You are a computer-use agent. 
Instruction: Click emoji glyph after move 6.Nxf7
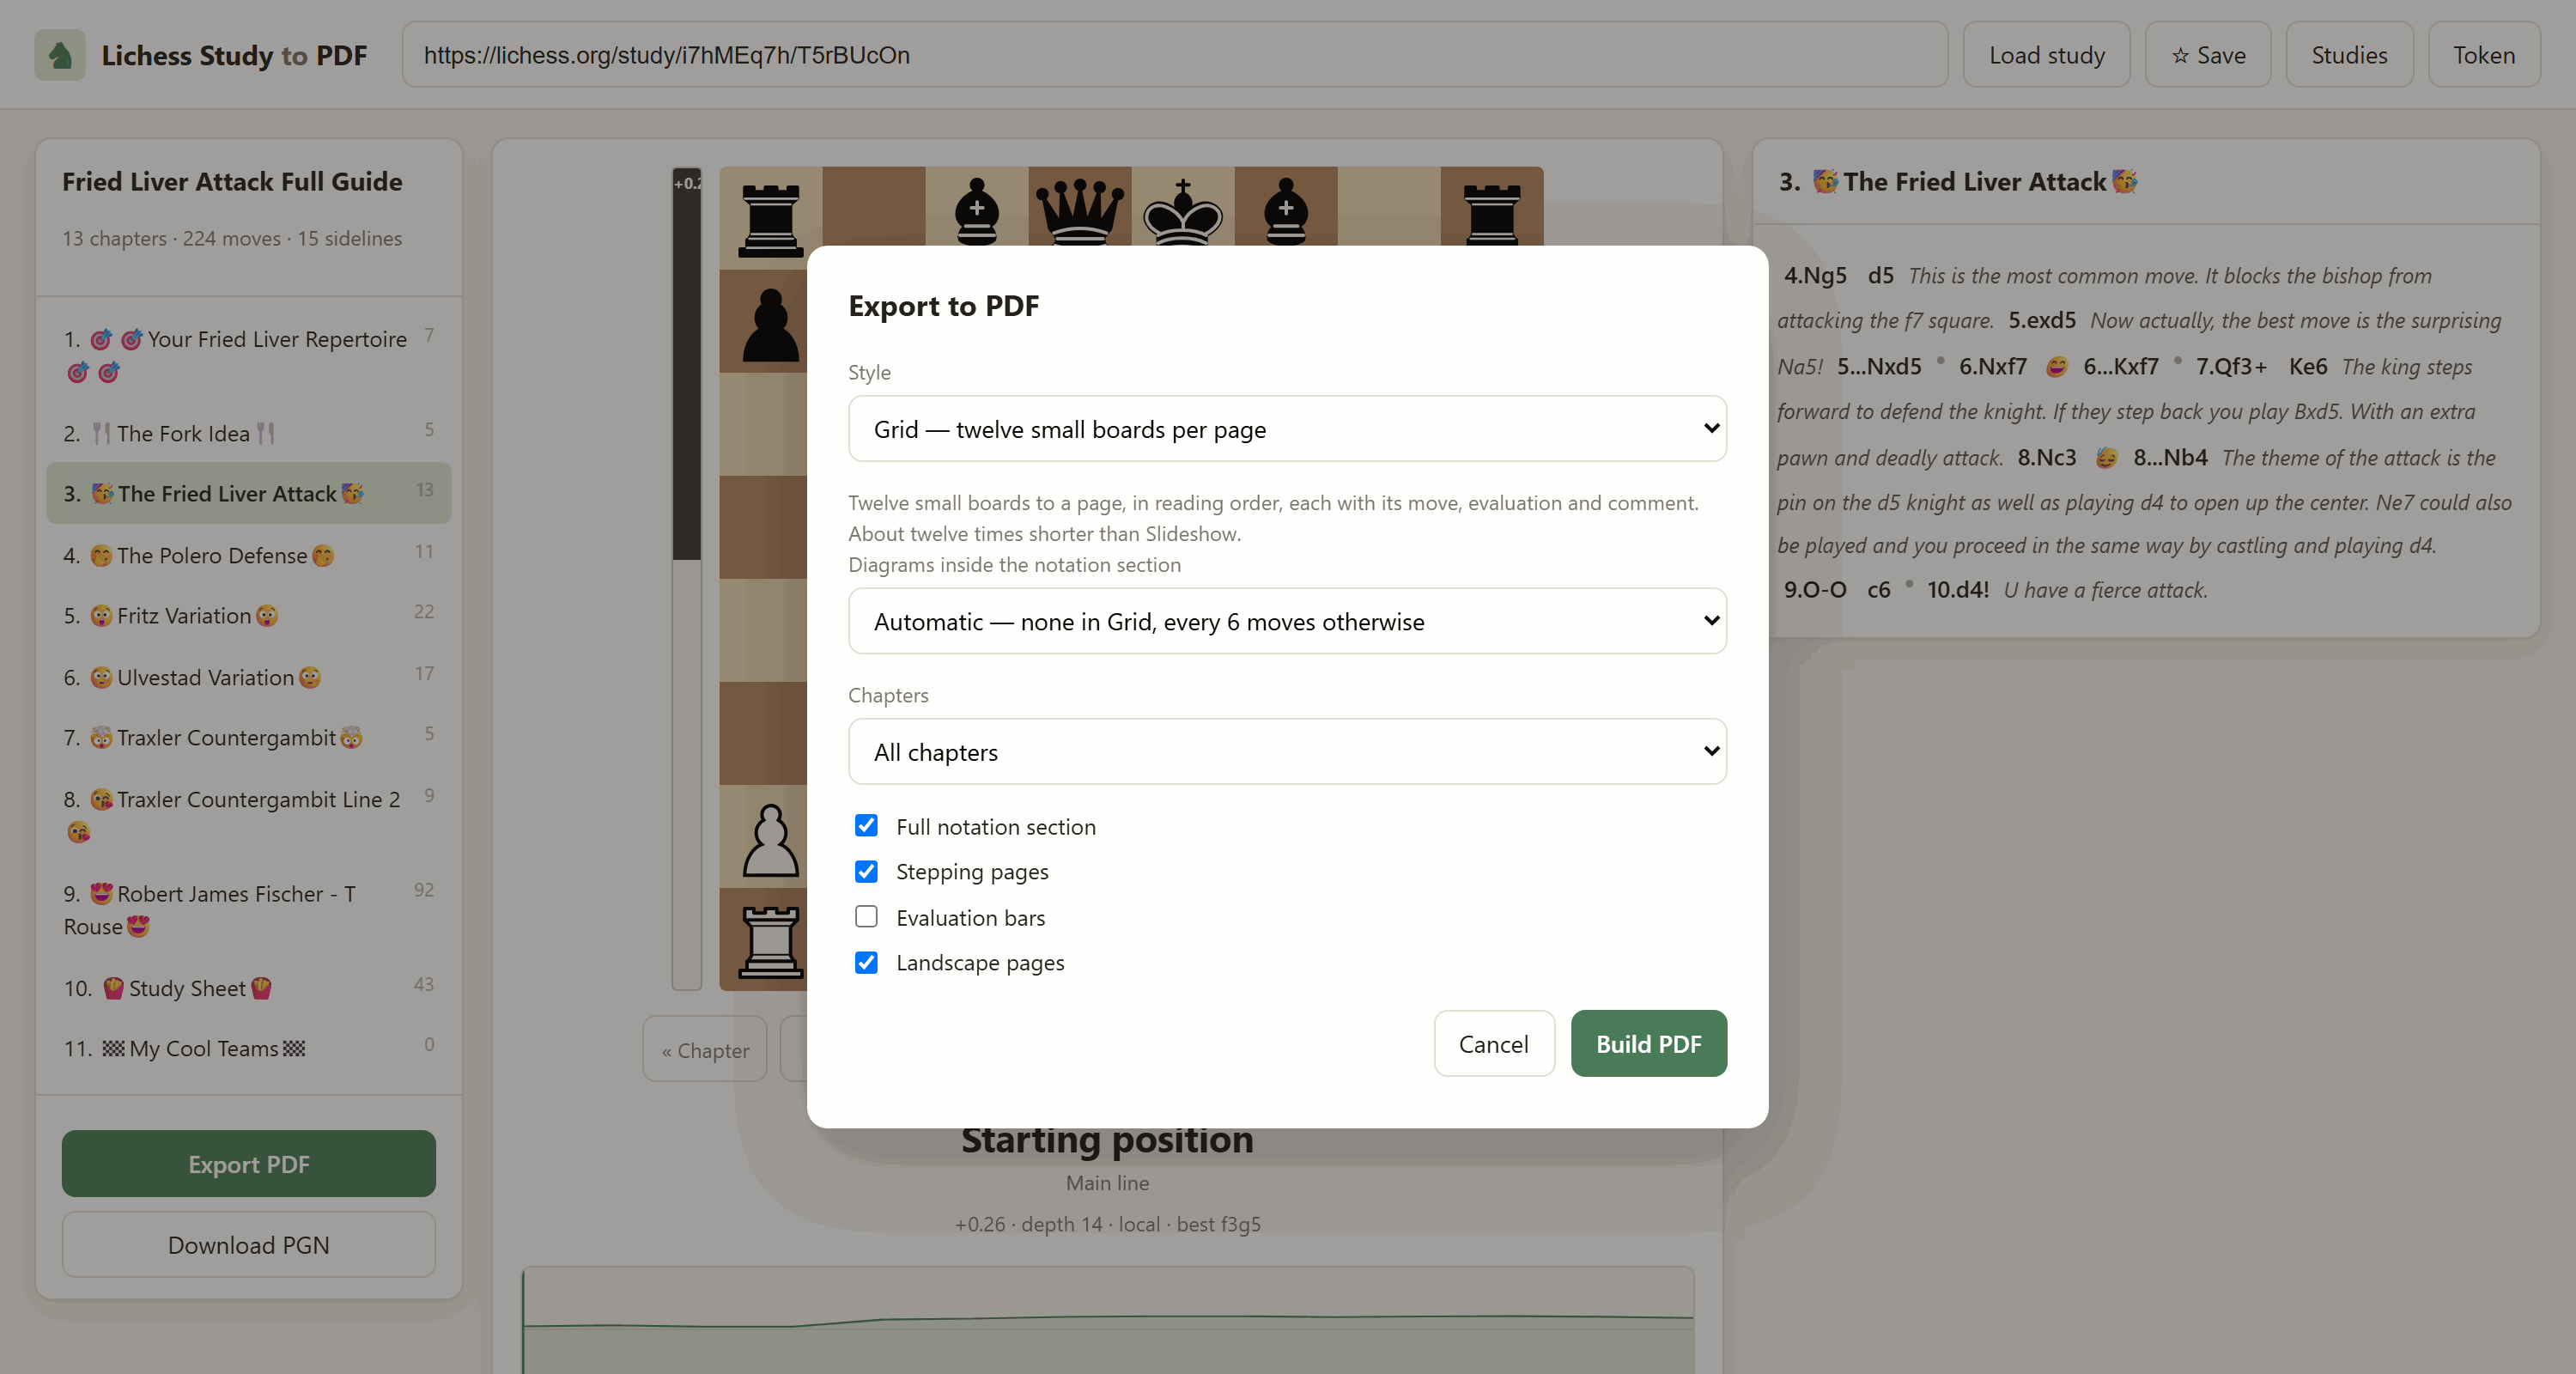pyautogui.click(x=2056, y=366)
